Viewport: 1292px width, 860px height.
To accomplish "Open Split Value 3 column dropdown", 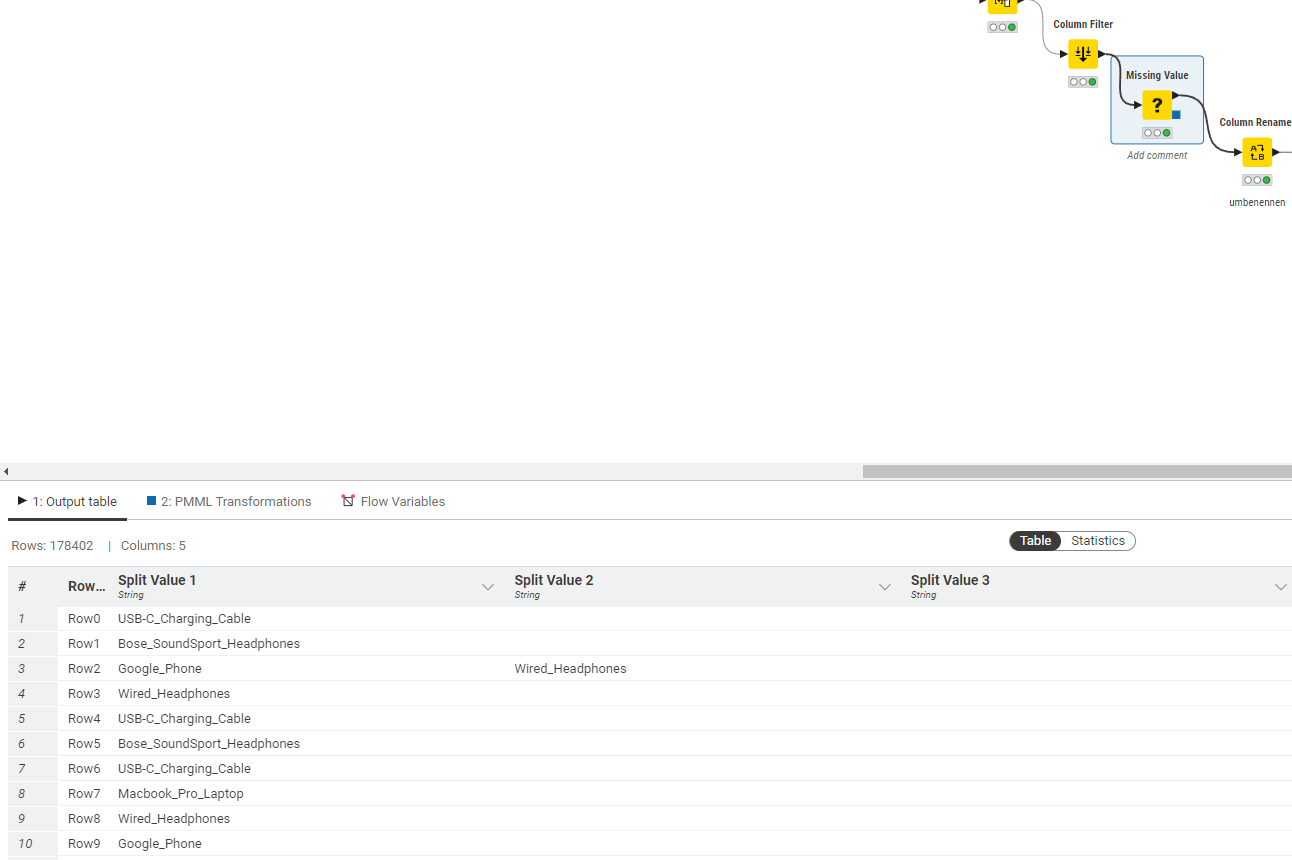I will tap(1280, 587).
